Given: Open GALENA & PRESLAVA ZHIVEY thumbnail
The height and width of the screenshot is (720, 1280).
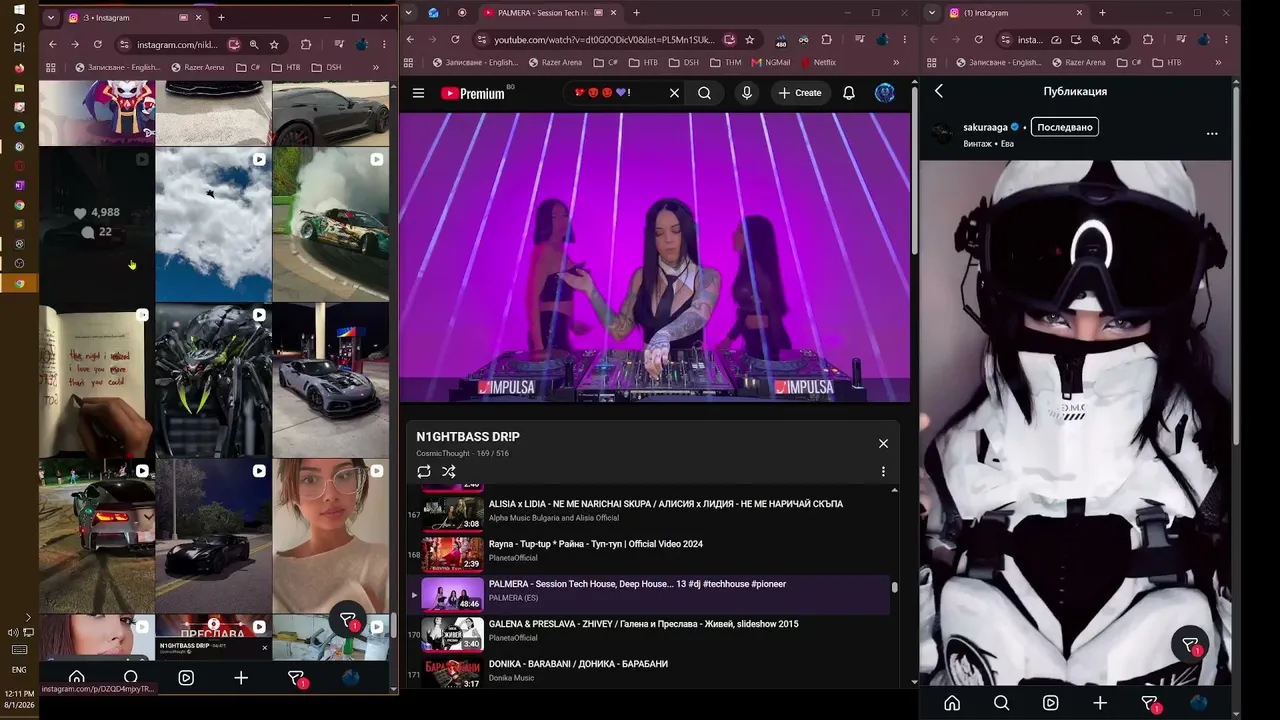Looking at the screenshot, I should point(452,634).
